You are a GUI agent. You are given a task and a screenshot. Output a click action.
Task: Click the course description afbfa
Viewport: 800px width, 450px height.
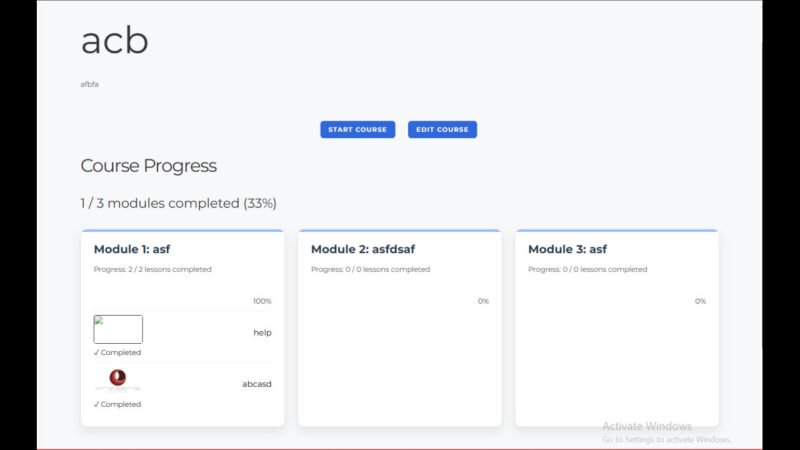point(89,84)
